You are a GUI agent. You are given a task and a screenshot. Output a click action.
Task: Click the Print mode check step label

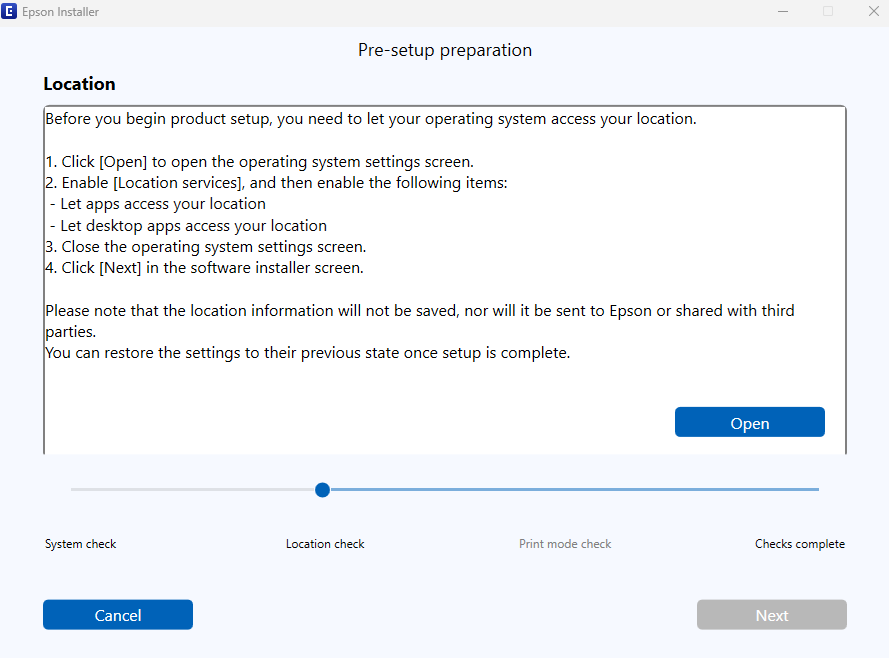[565, 544]
